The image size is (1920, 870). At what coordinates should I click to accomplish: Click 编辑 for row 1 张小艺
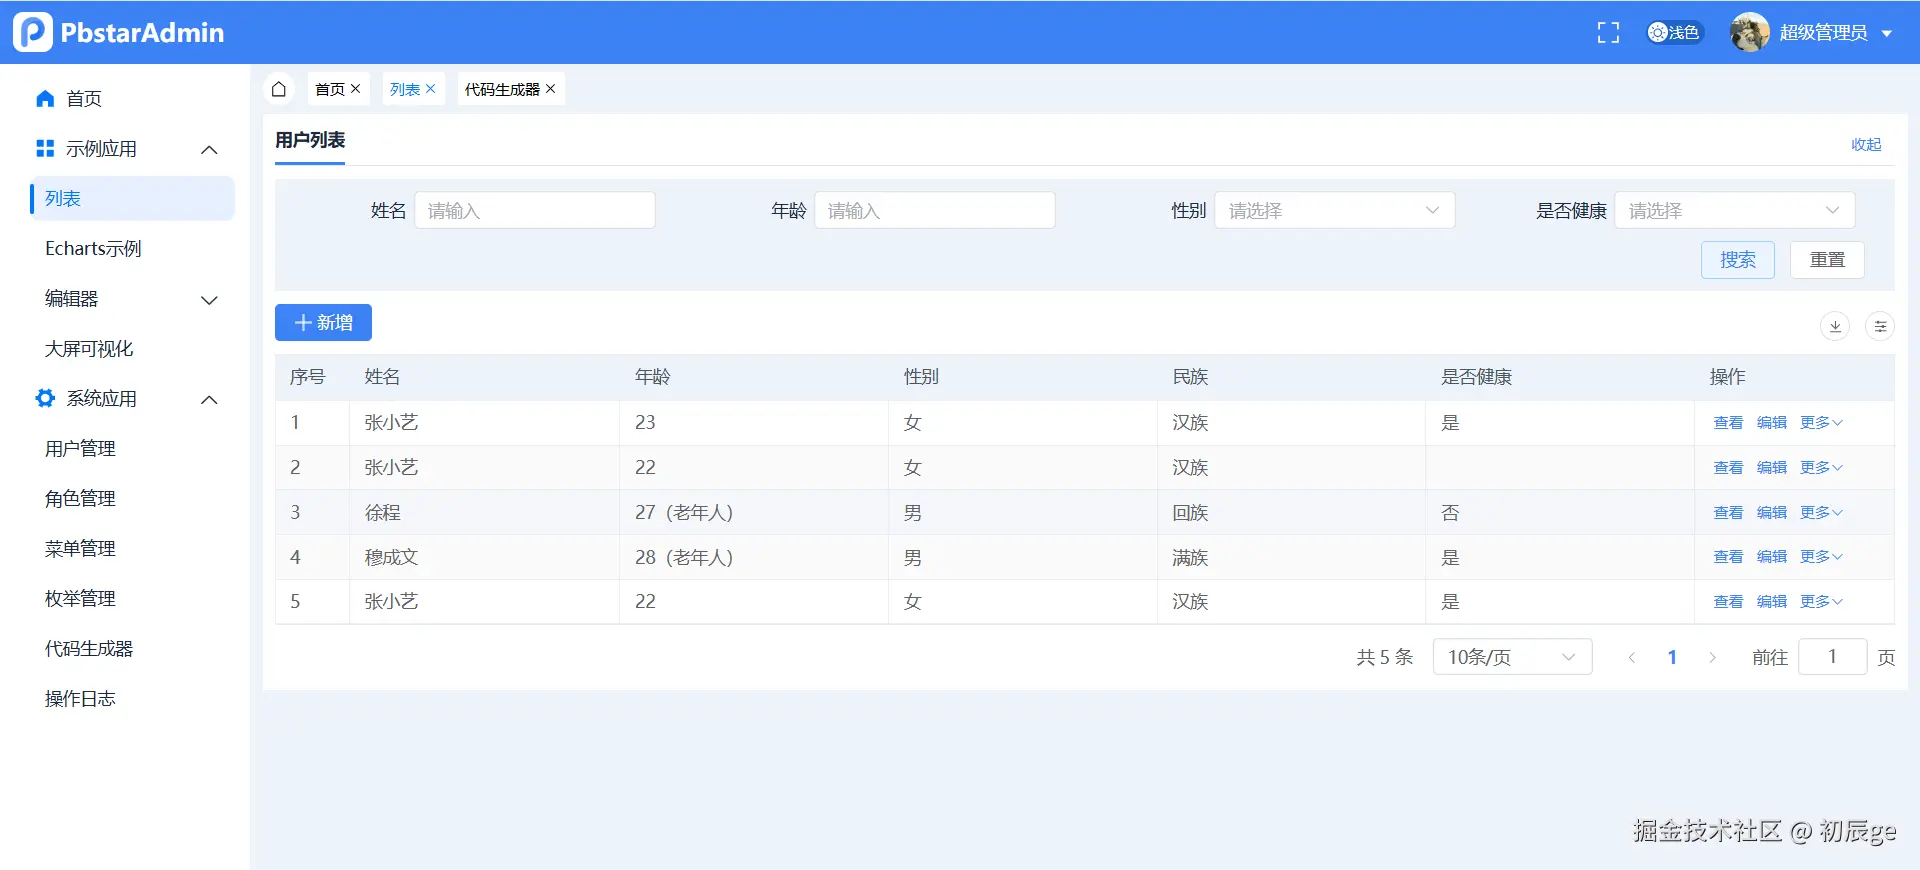coord(1772,422)
